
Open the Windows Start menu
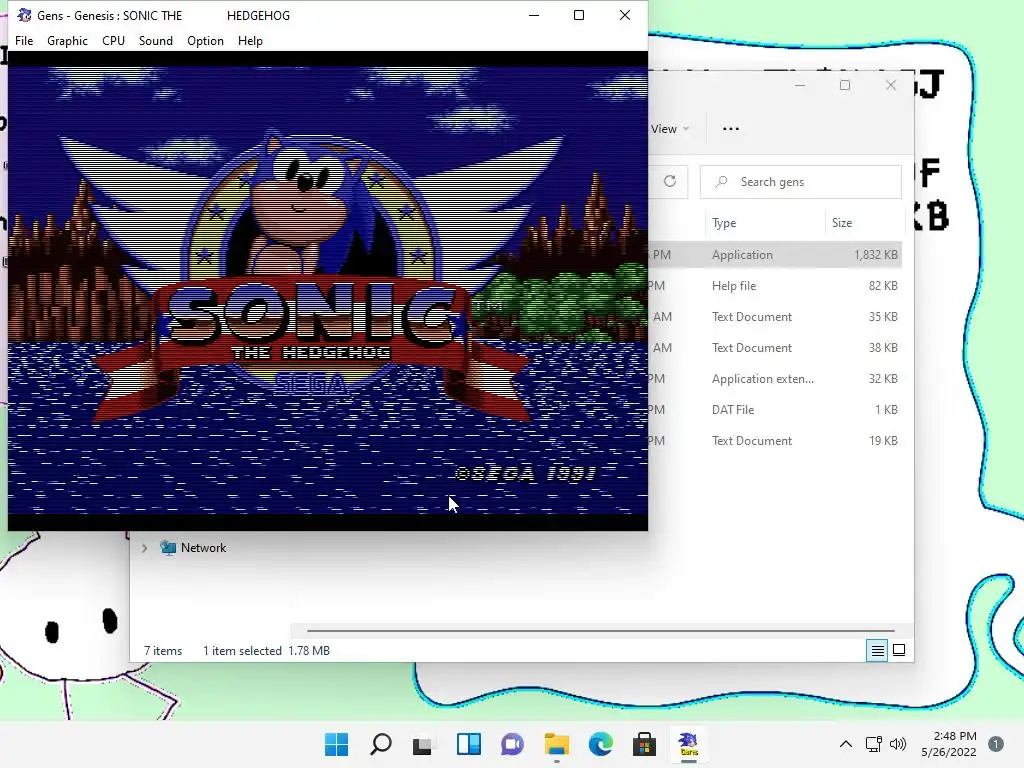click(337, 744)
